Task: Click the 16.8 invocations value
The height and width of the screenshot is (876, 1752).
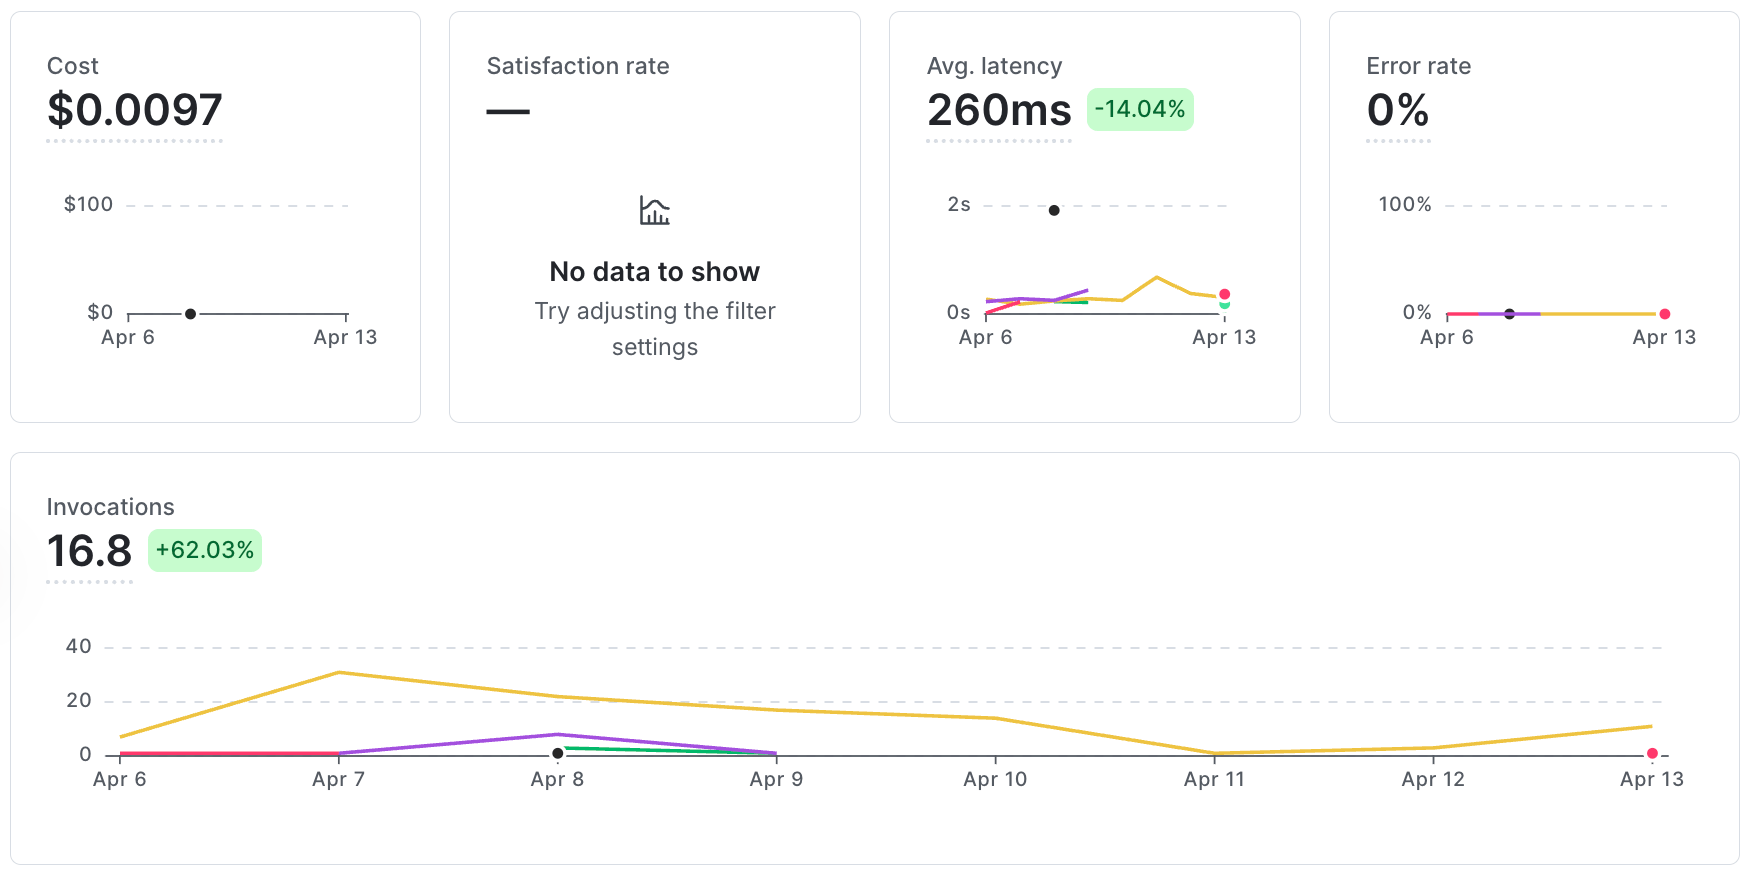Action: (x=89, y=551)
